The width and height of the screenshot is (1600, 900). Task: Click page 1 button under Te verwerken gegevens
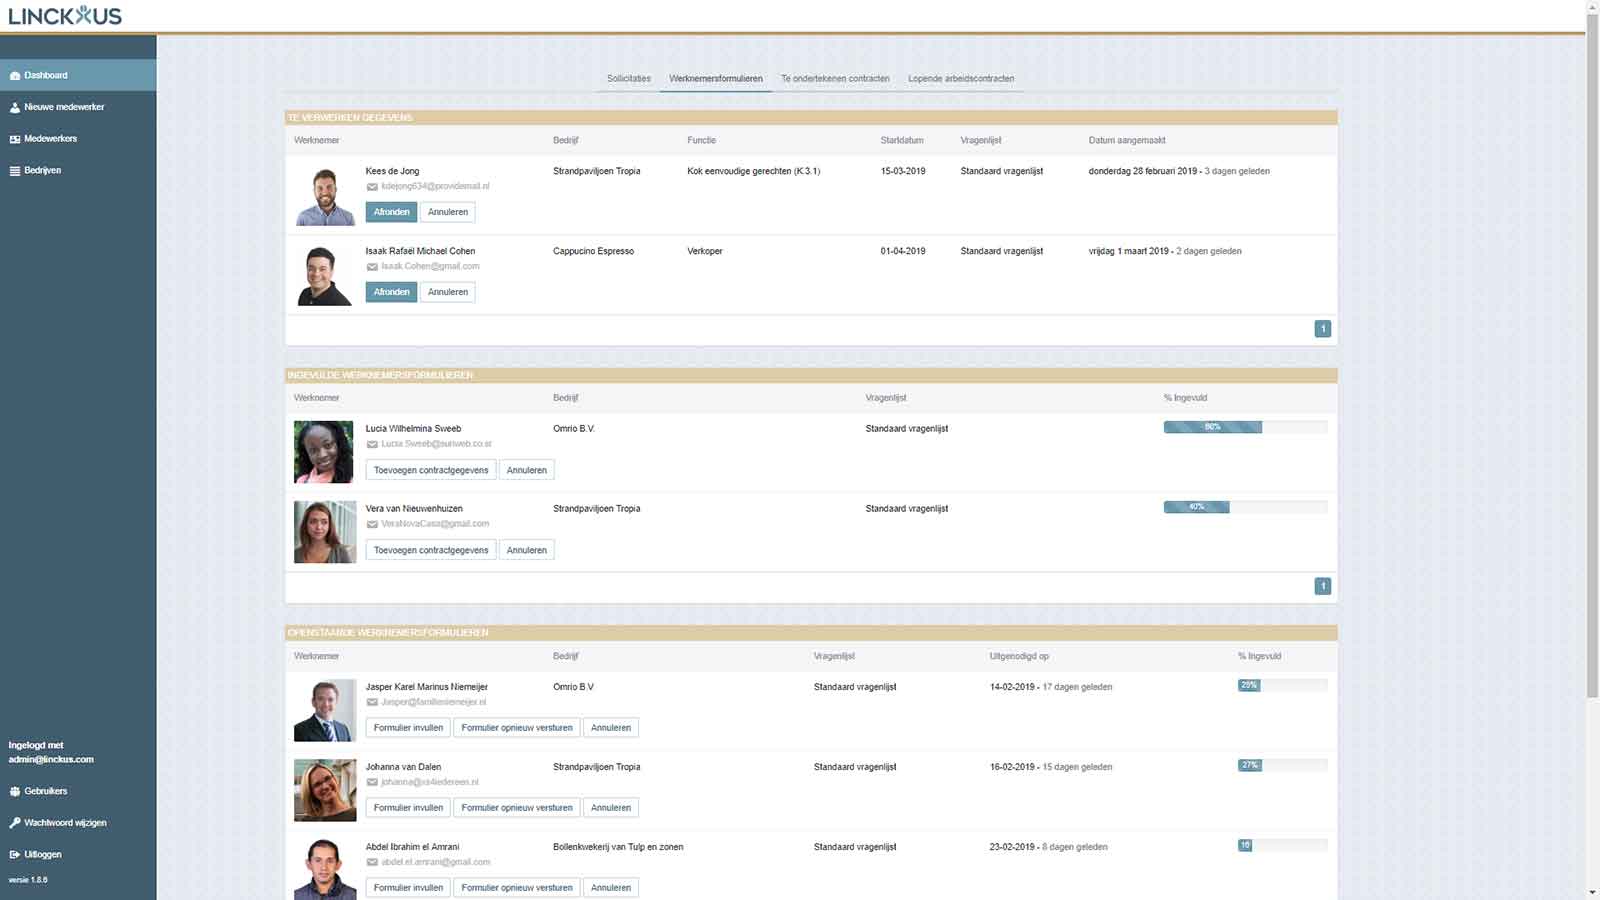point(1322,329)
